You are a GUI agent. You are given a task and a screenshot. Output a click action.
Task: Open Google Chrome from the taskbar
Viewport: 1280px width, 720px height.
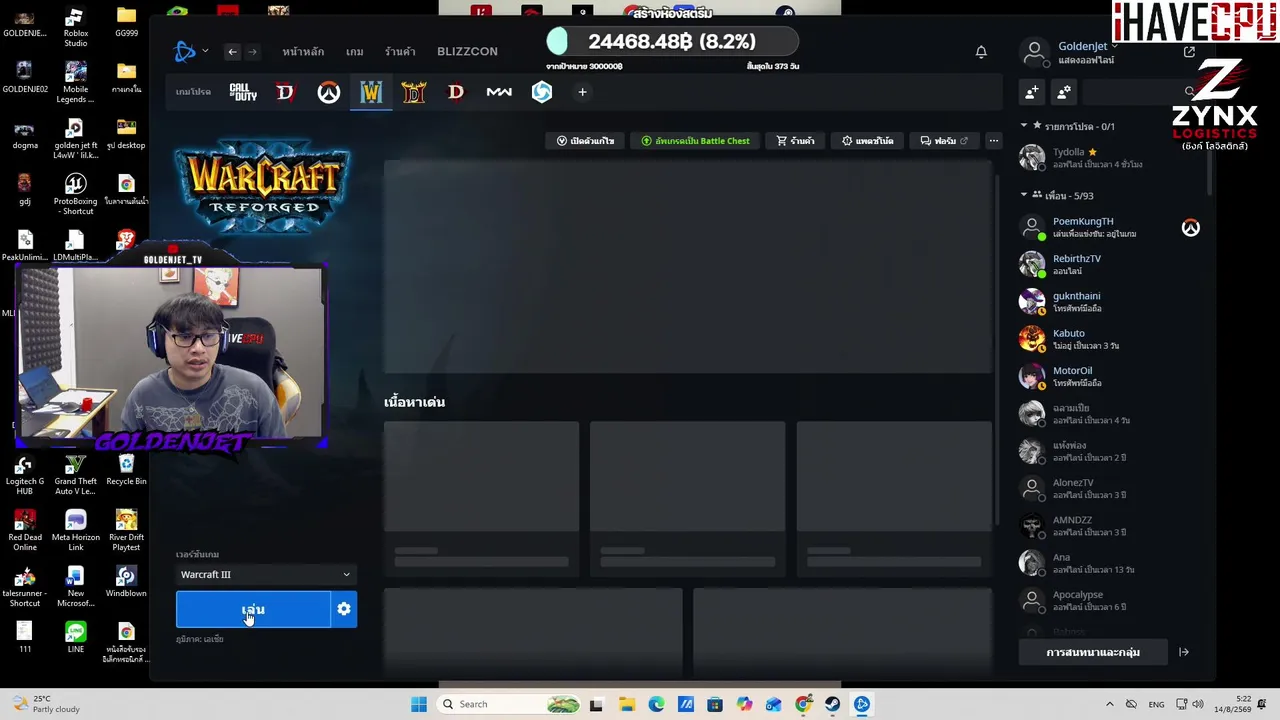tap(803, 704)
